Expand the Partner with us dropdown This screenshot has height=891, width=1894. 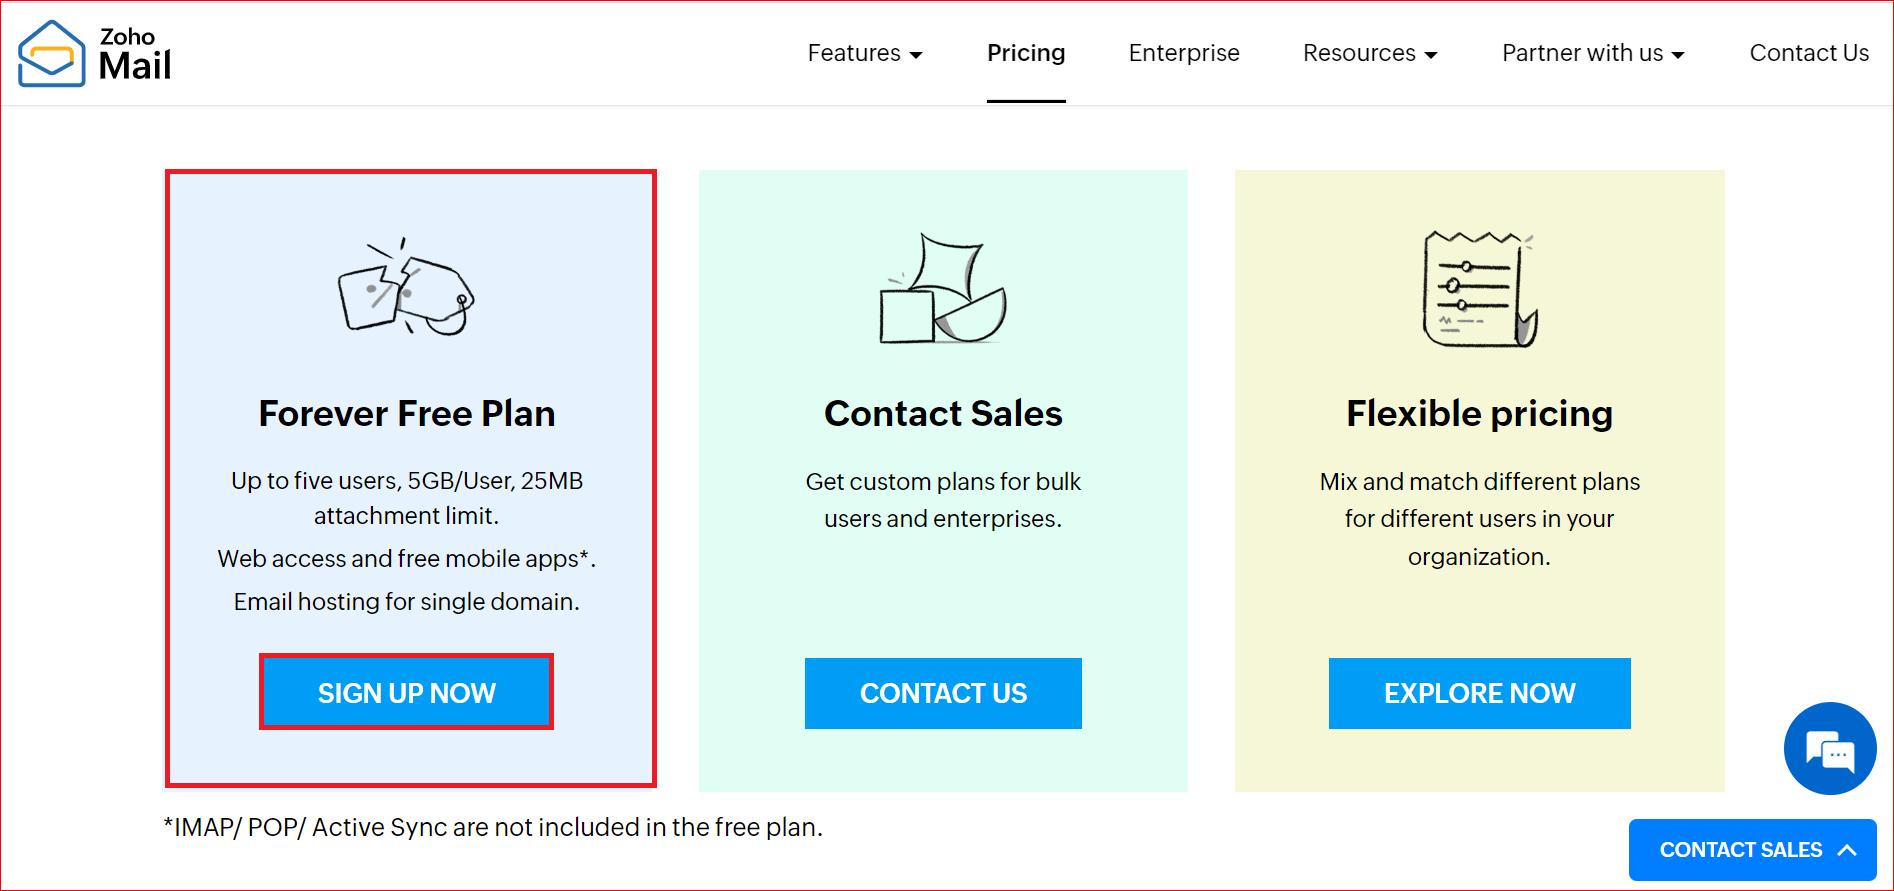click(1592, 53)
